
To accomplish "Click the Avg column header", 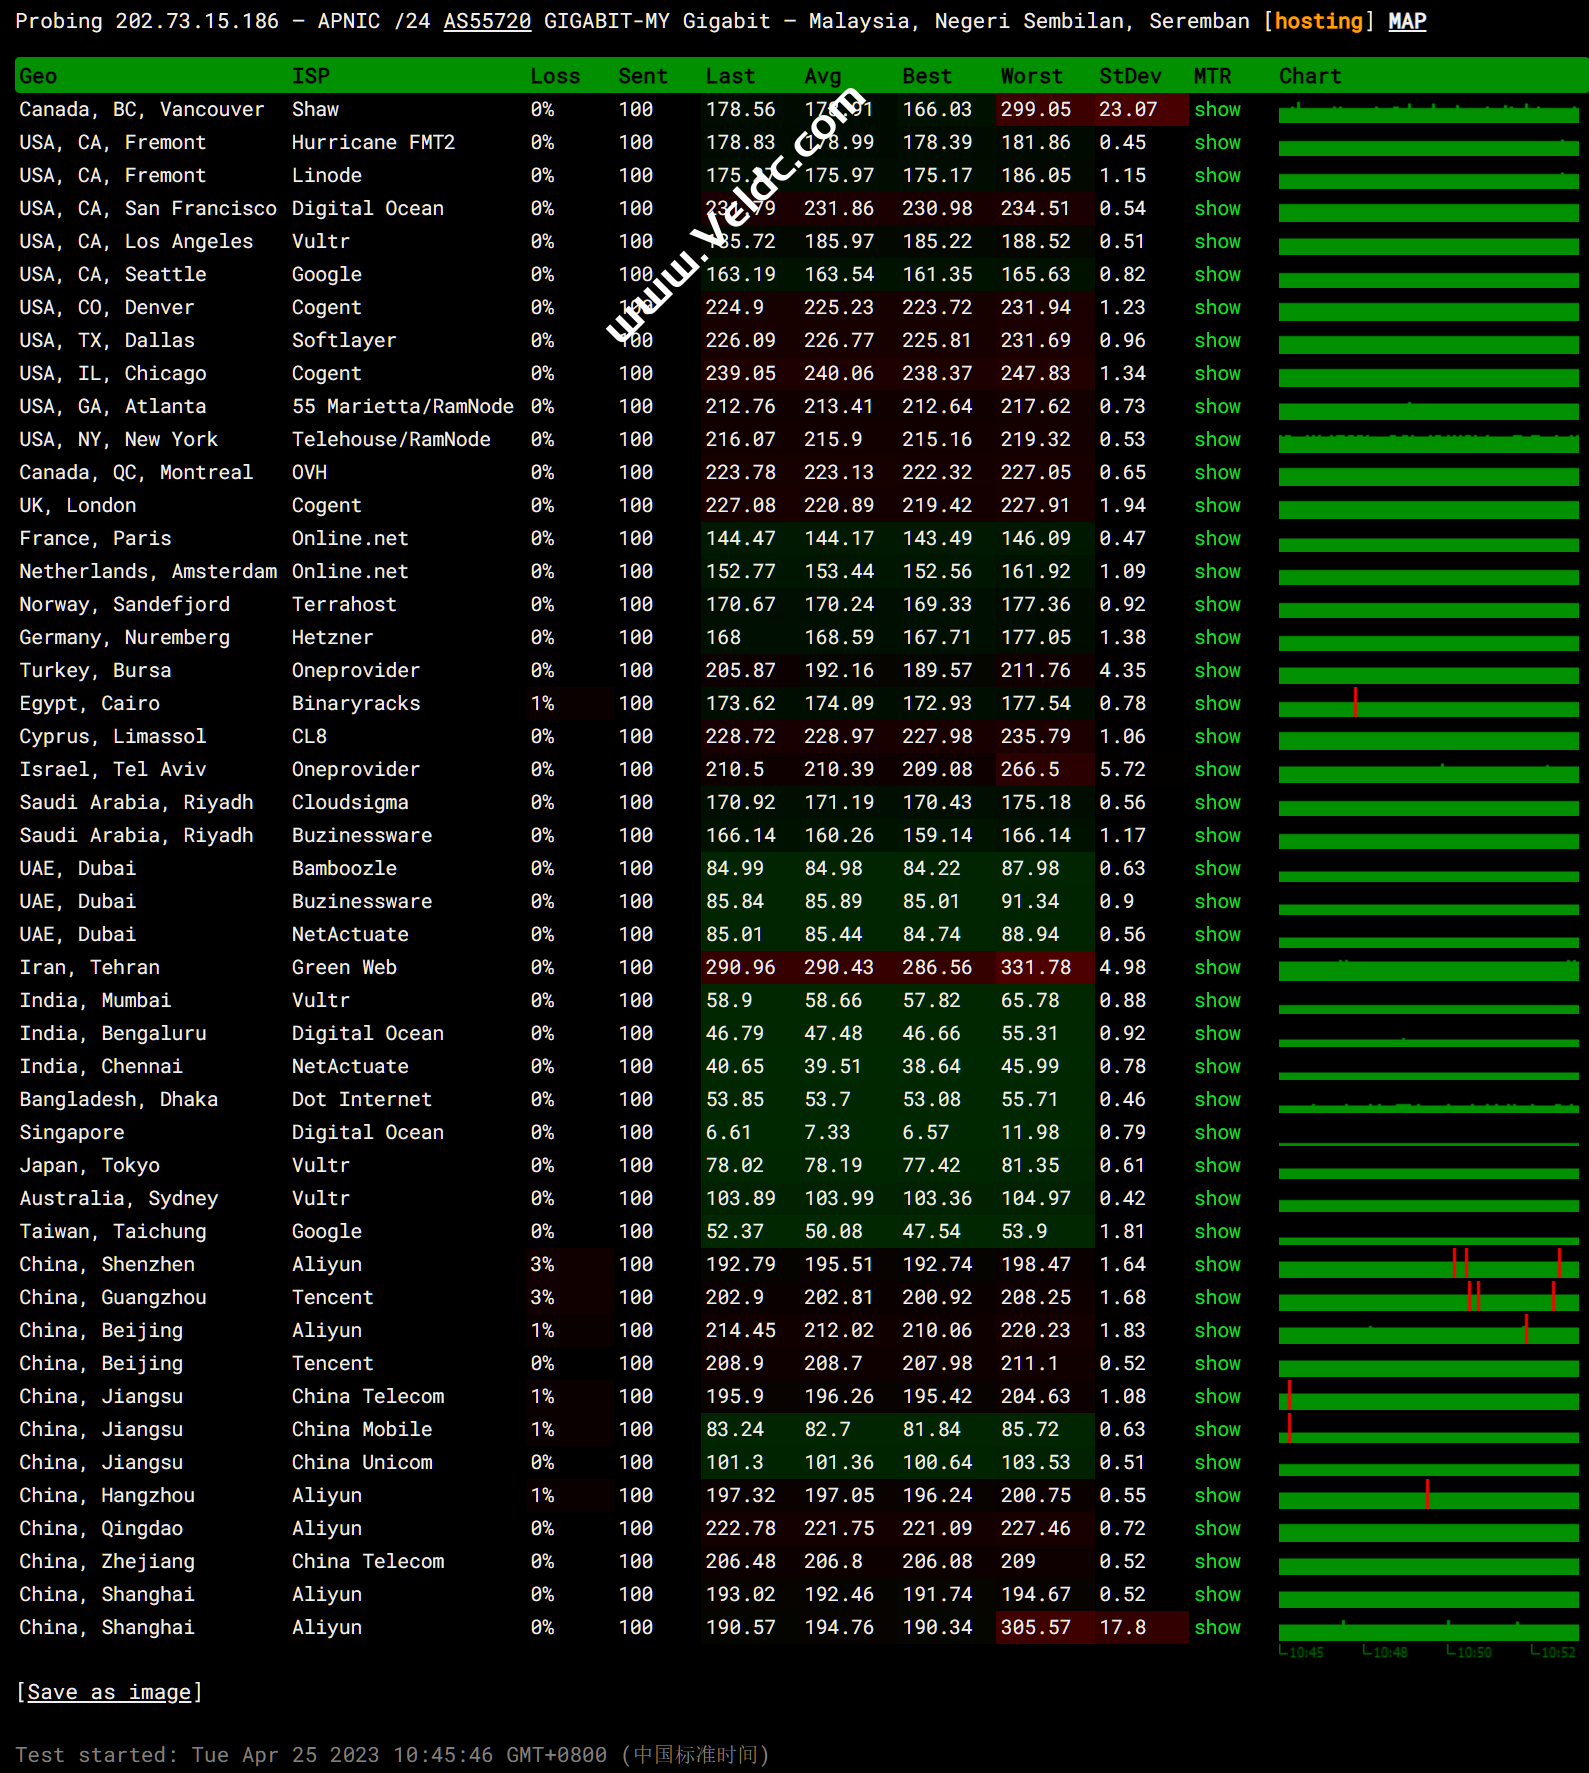I will (x=822, y=76).
